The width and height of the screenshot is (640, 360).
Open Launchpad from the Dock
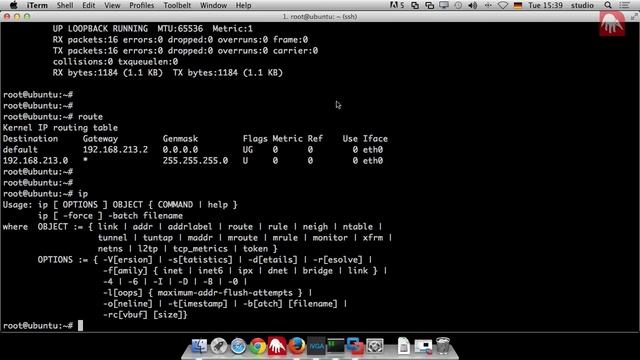tap(219, 346)
